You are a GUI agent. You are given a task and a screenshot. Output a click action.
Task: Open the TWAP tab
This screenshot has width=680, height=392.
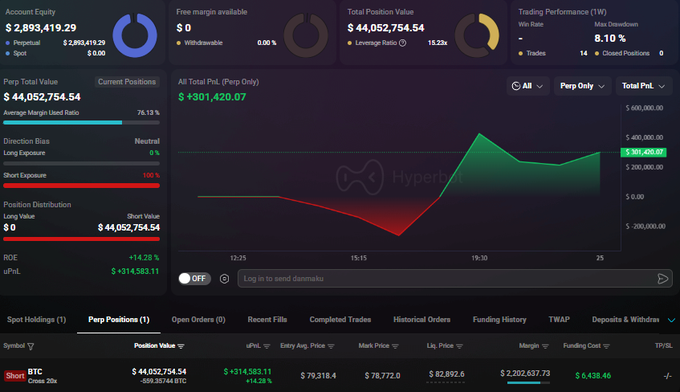tap(559, 320)
